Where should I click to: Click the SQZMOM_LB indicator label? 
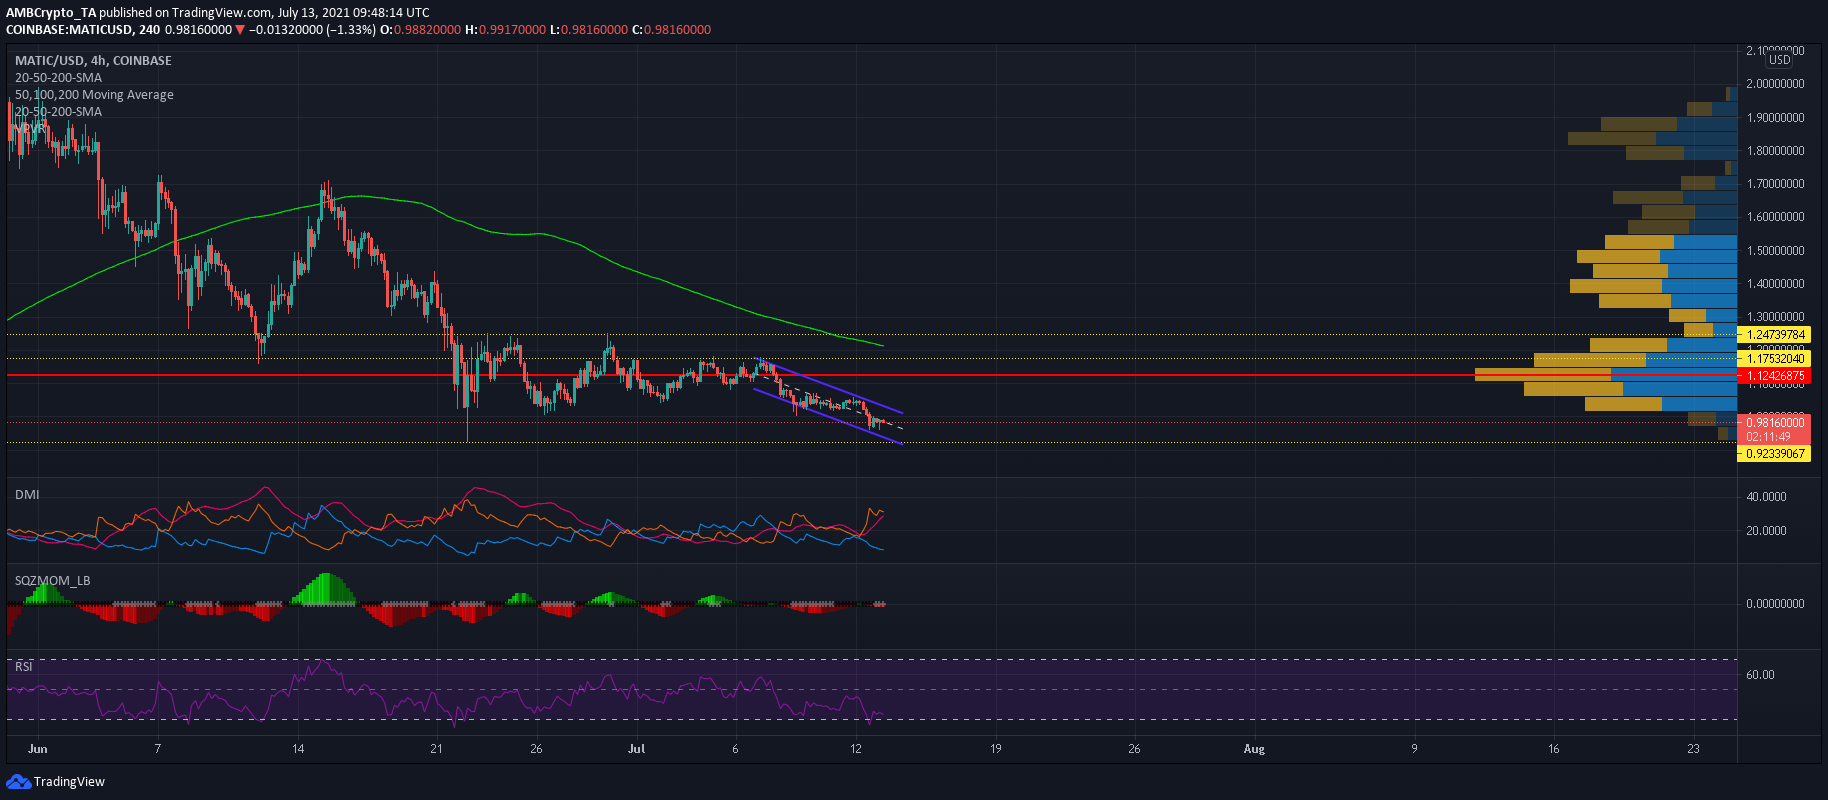(53, 580)
